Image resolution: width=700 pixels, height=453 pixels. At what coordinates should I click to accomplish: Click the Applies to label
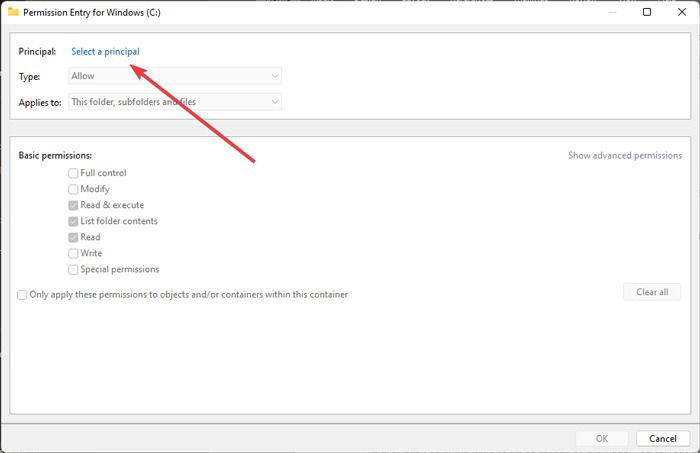[40, 103]
